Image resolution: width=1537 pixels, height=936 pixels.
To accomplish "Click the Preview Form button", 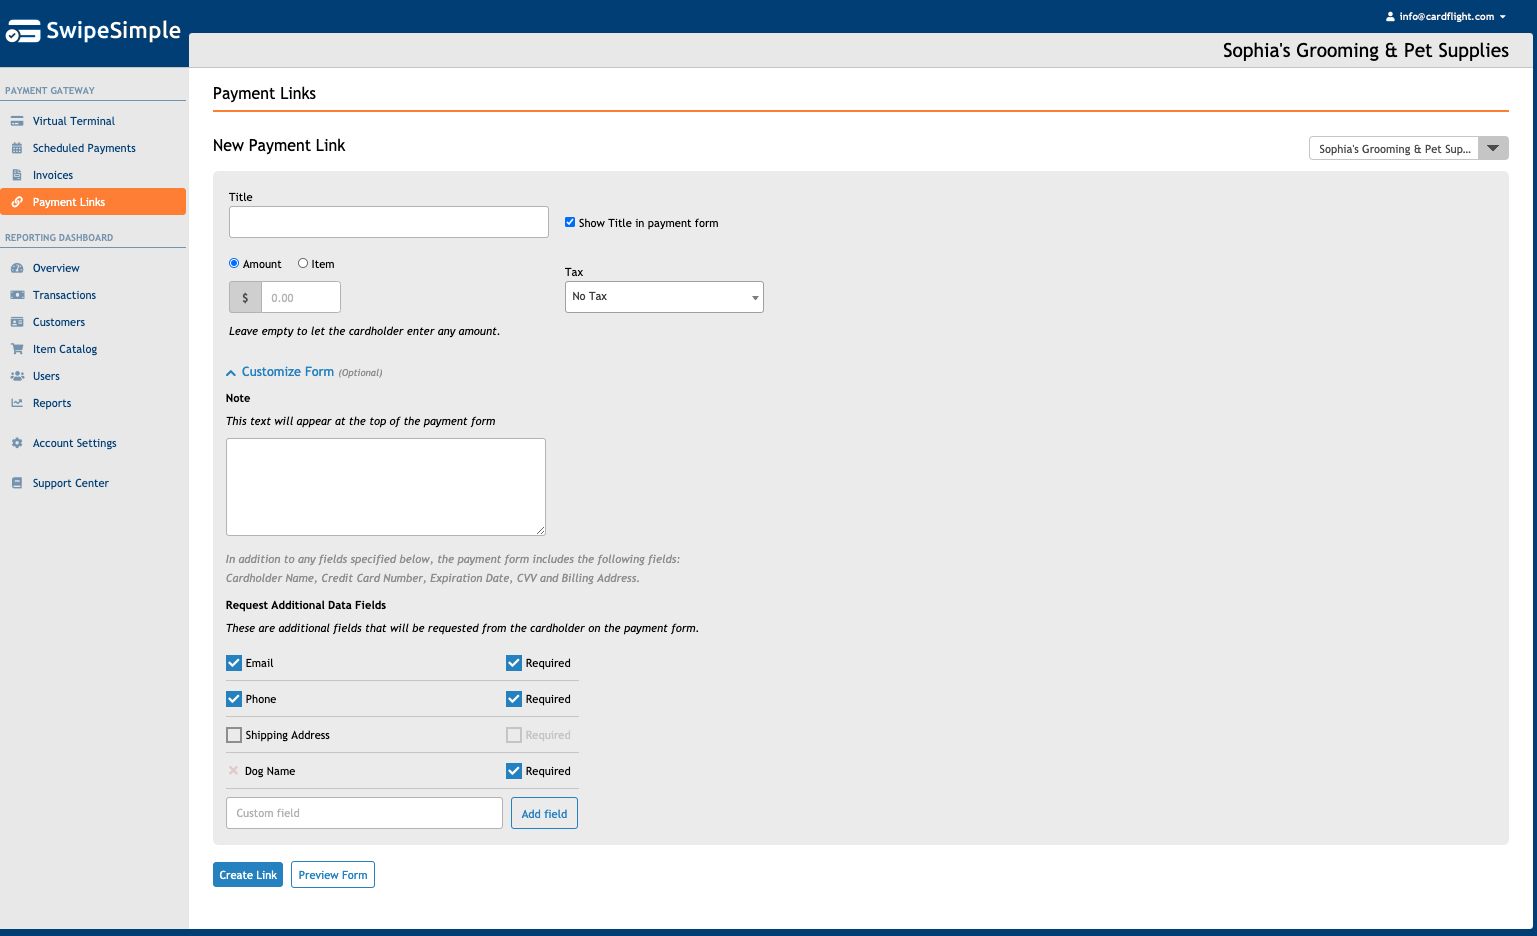I will [333, 875].
